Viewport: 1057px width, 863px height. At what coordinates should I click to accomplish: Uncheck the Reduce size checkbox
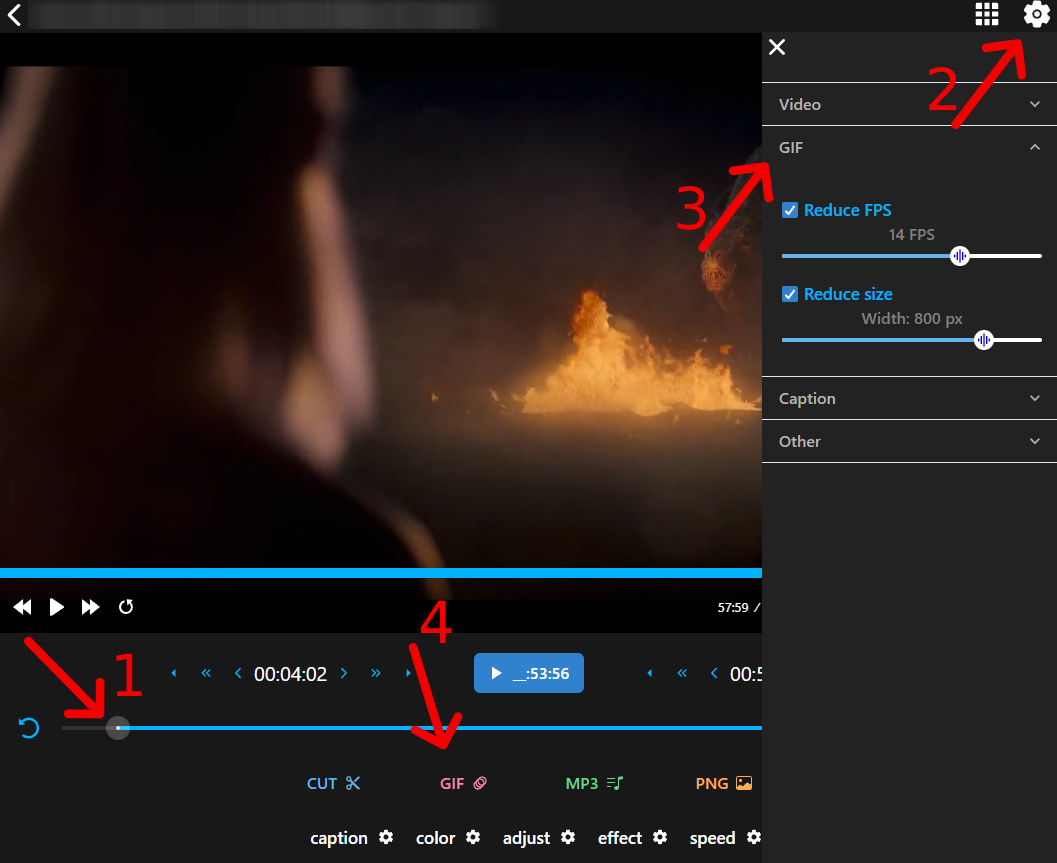click(x=790, y=294)
